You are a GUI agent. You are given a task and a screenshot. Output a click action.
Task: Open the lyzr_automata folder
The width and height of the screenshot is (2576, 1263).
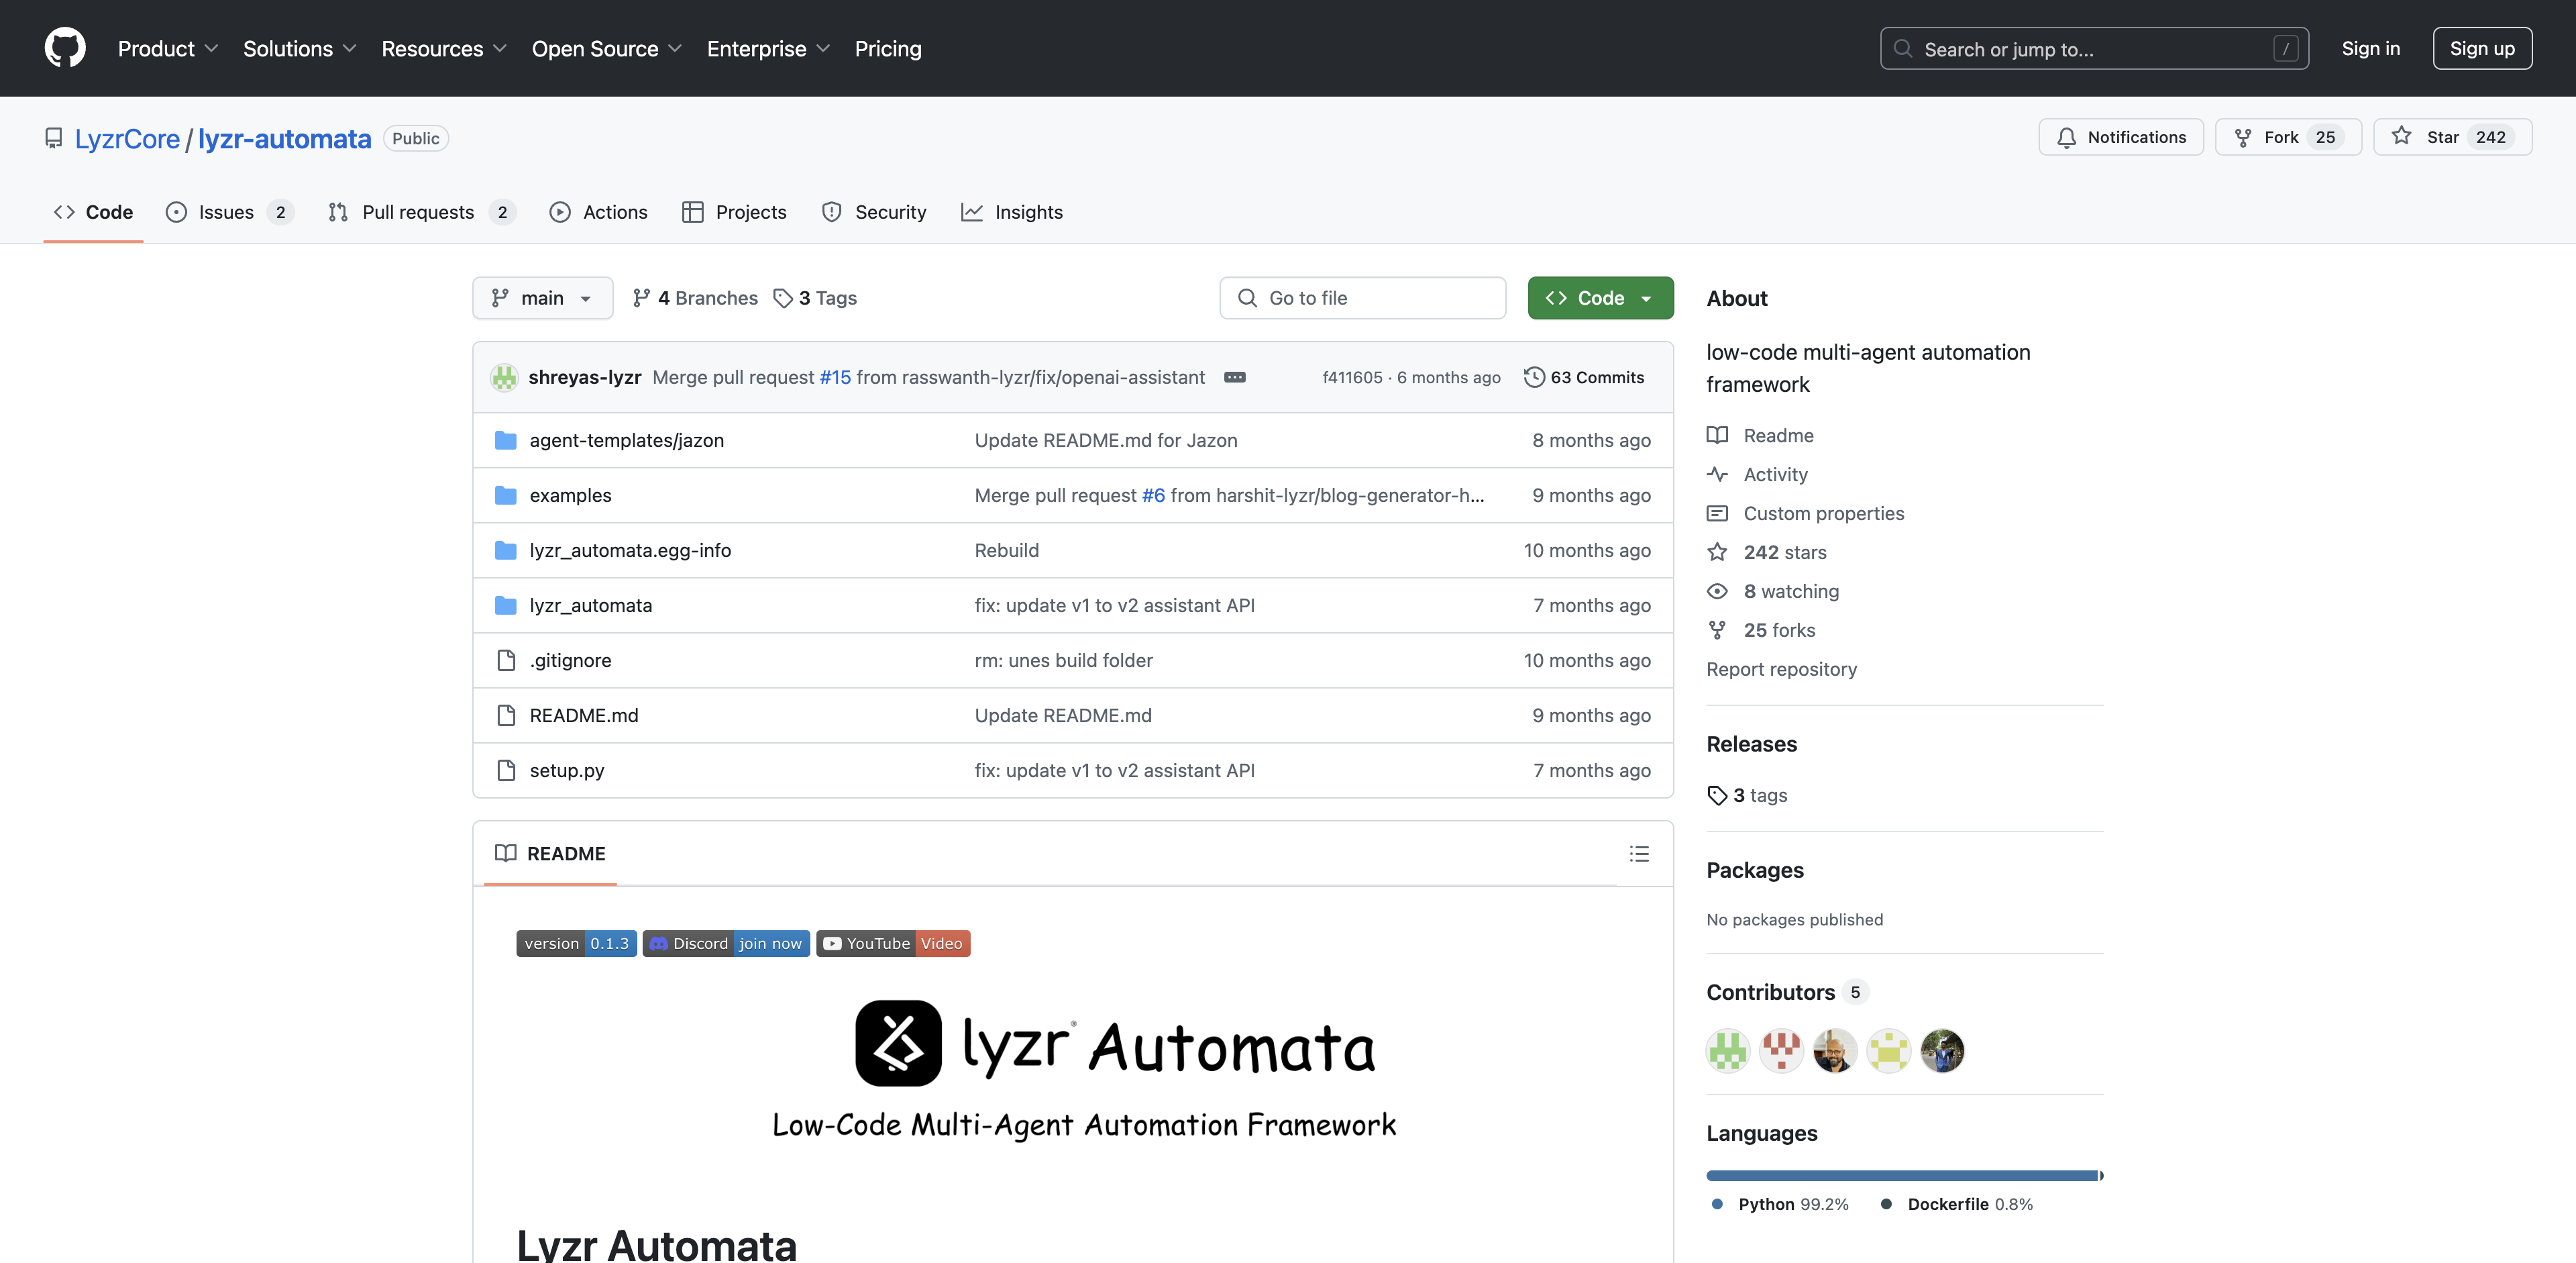[x=590, y=605]
